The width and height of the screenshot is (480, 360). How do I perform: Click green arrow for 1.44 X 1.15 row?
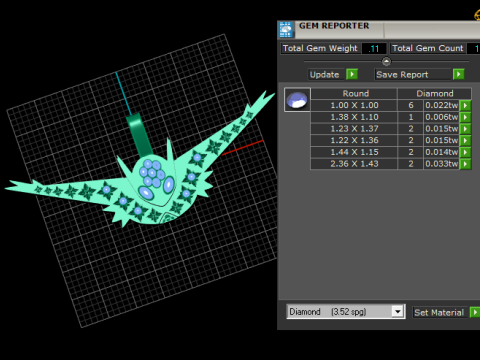(x=465, y=152)
